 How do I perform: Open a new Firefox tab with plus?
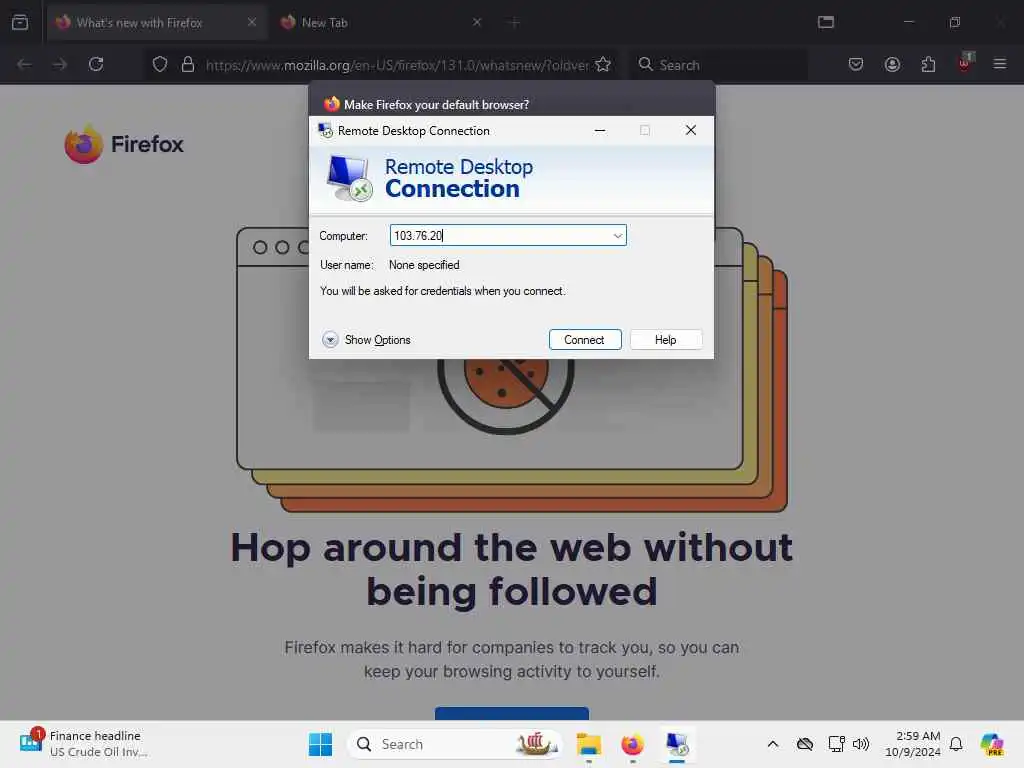pos(514,23)
